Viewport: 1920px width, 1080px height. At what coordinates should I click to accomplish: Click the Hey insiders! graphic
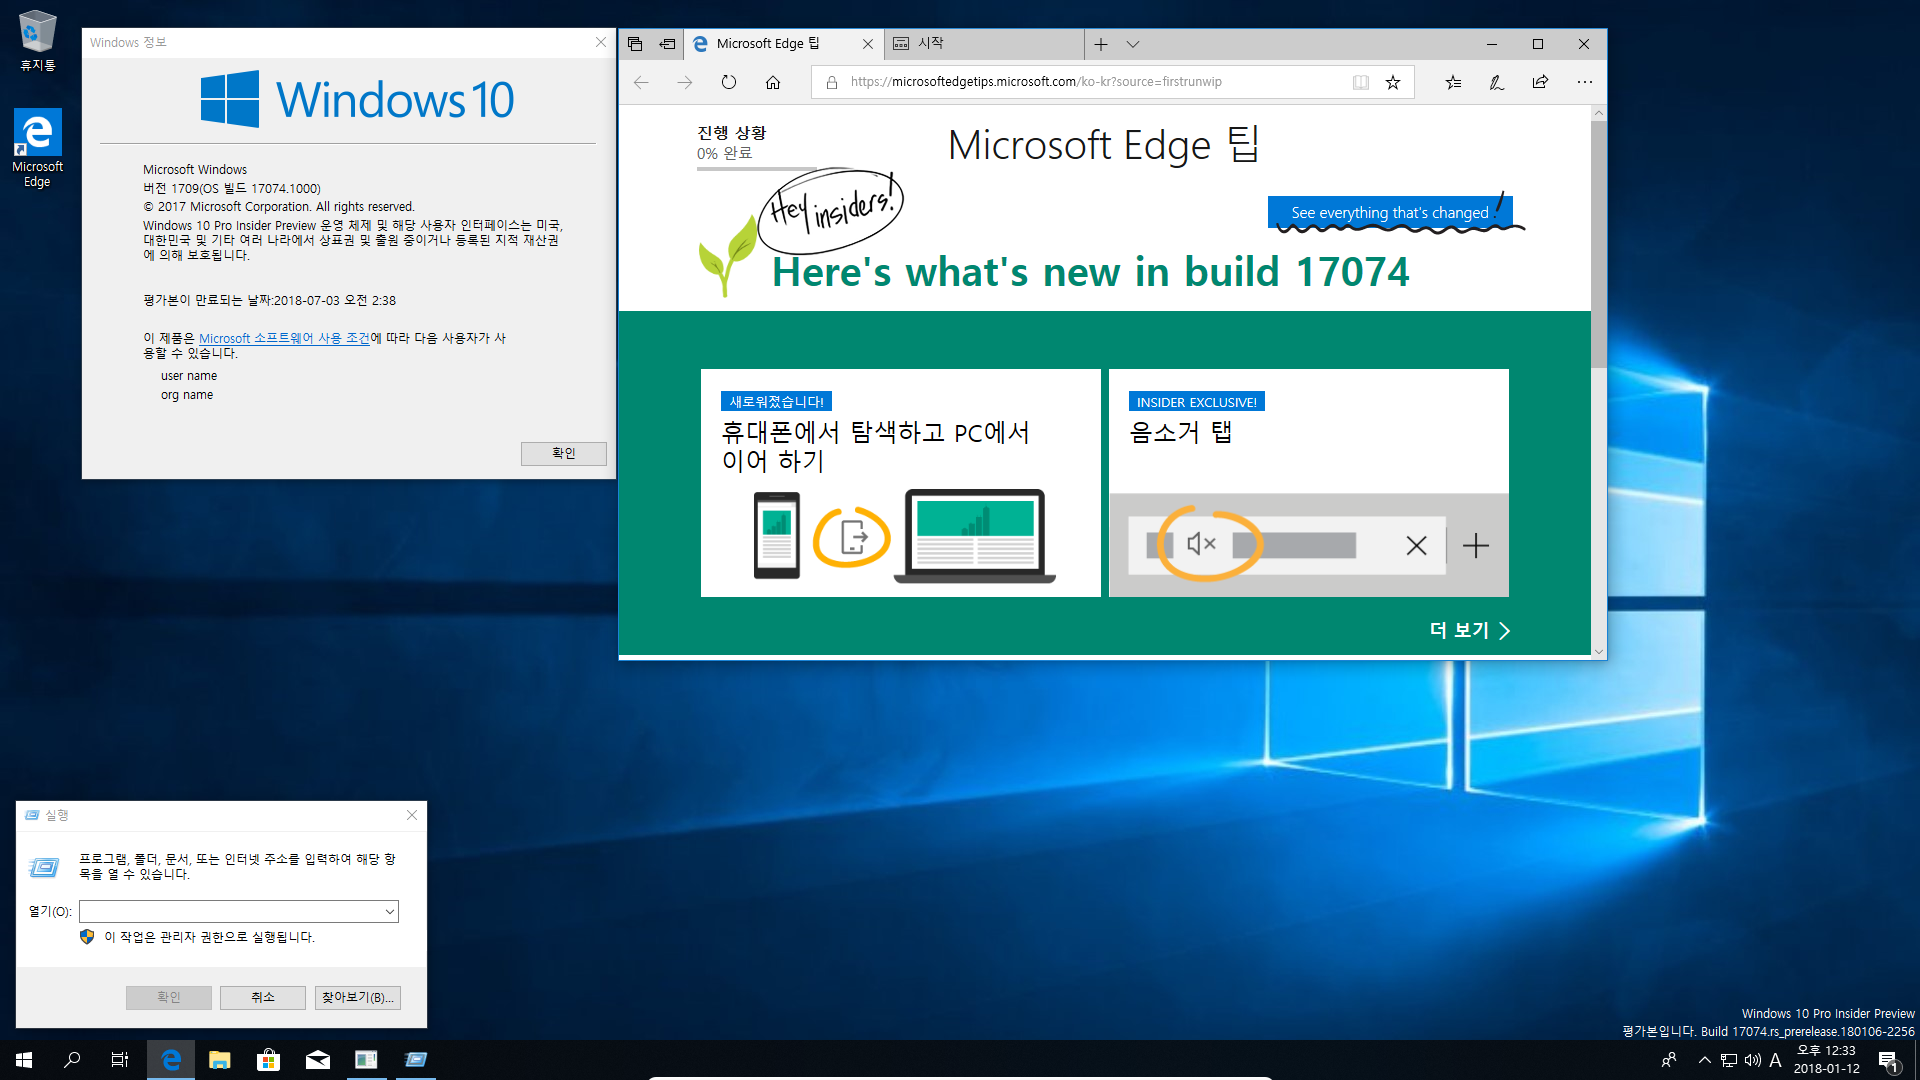[831, 210]
